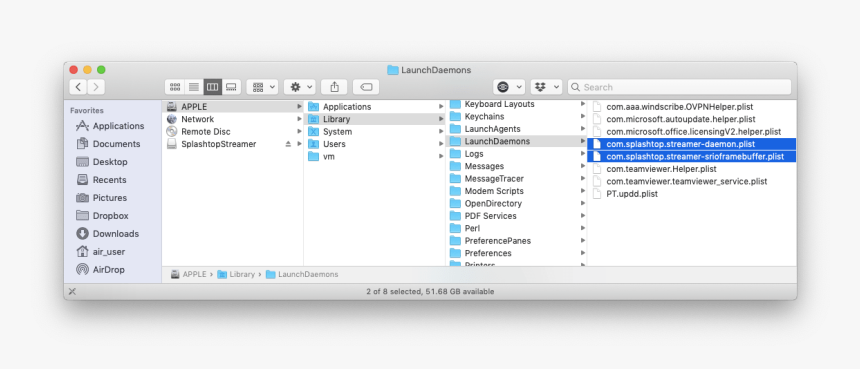Expand the Preferences folder arrow
860x369 pixels.
[582, 253]
